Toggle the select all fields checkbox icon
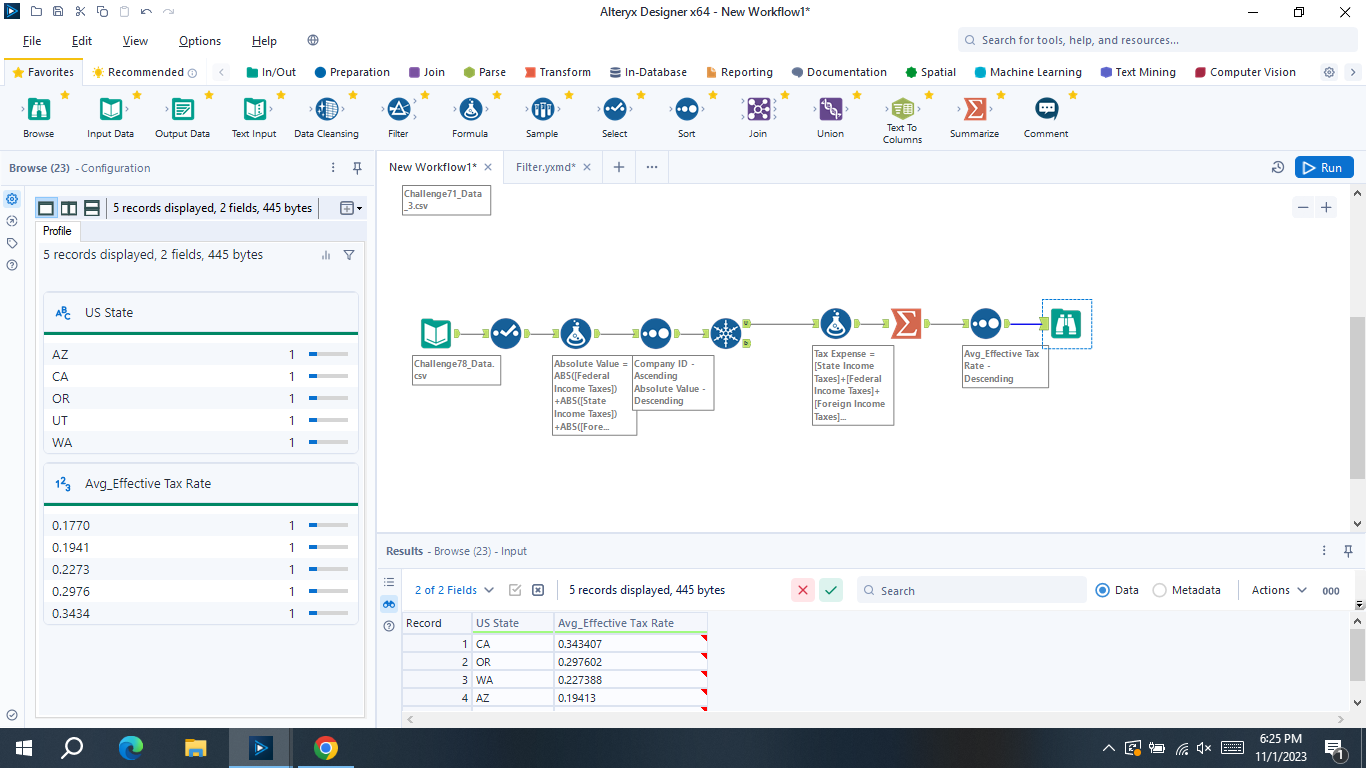This screenshot has height=768, width=1366. [x=515, y=590]
